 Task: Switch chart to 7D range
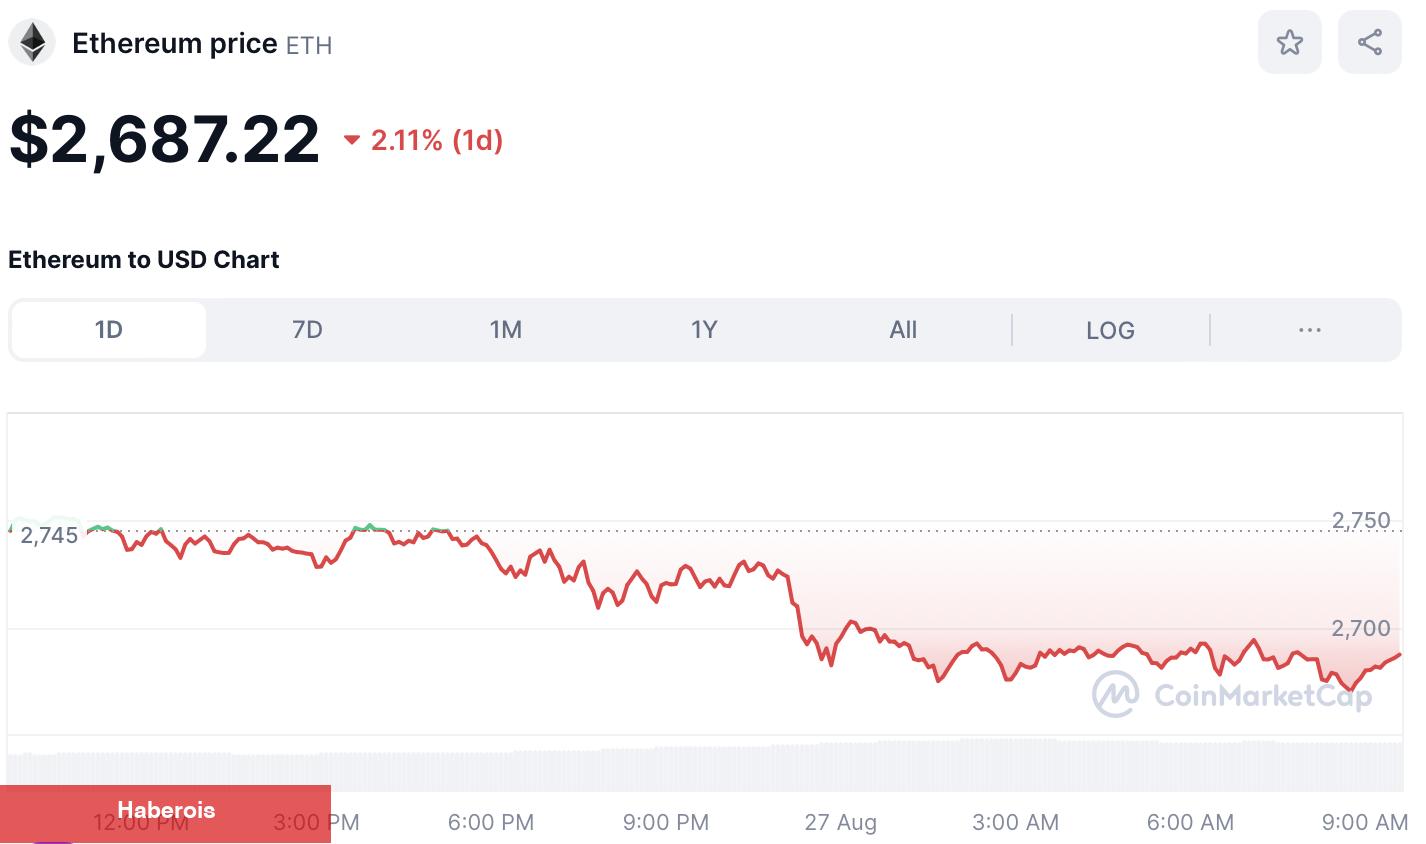pyautogui.click(x=307, y=330)
